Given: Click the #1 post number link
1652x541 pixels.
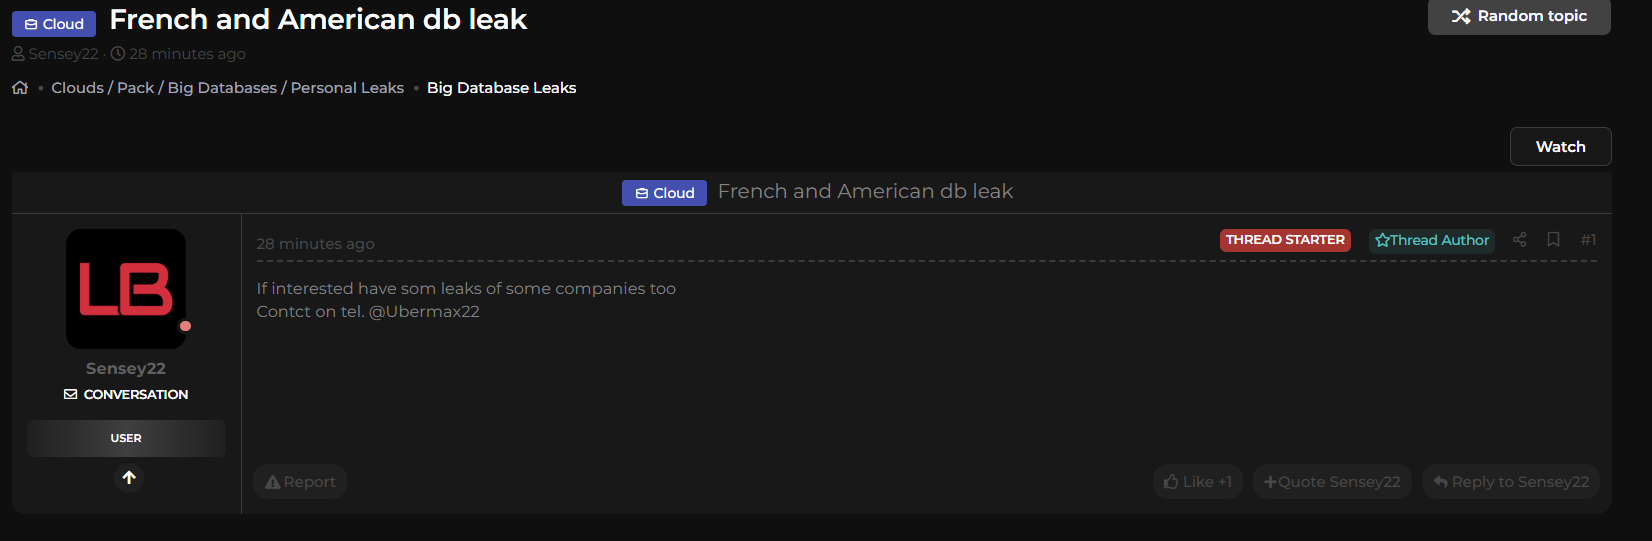Looking at the screenshot, I should pyautogui.click(x=1588, y=240).
